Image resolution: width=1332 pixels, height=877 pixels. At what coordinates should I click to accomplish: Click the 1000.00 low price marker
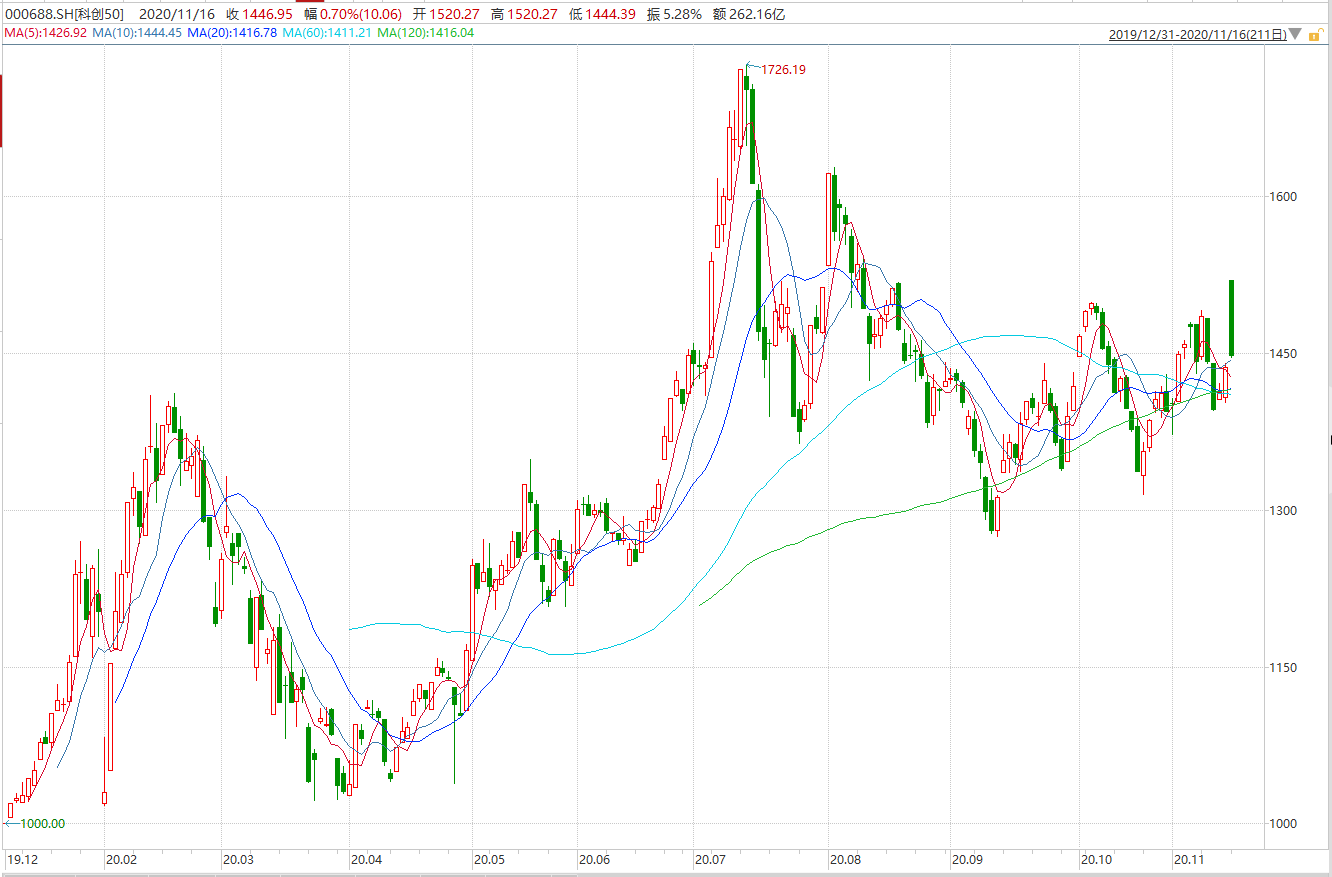[x=42, y=823]
